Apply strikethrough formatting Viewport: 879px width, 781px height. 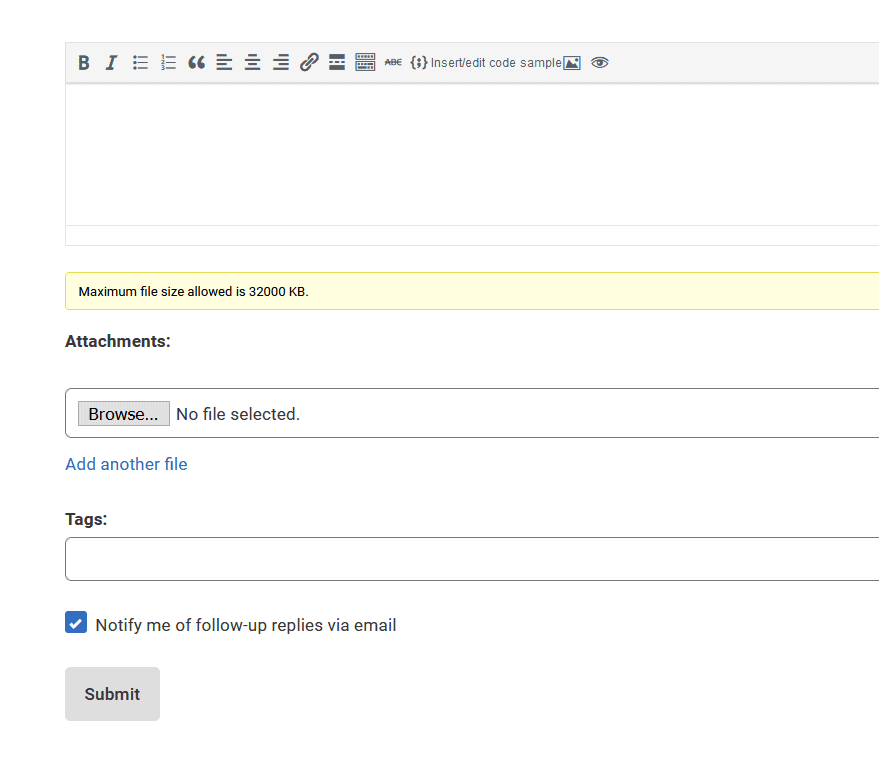pos(393,63)
